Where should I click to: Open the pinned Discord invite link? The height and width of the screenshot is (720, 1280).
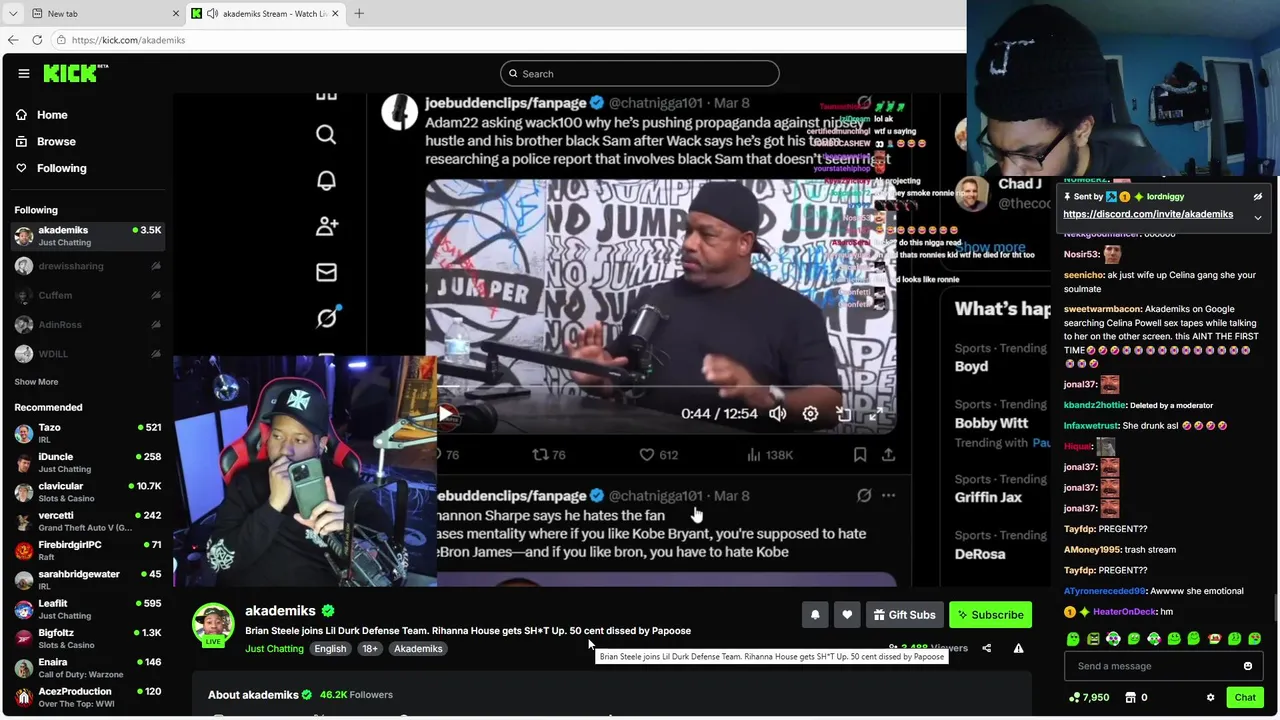click(x=1148, y=214)
